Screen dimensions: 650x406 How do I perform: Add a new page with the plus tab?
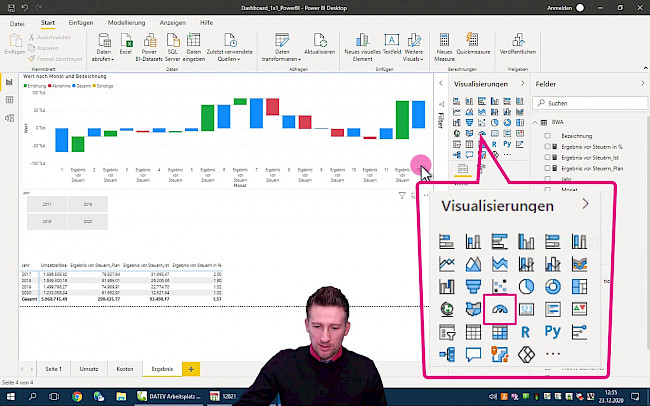(189, 369)
